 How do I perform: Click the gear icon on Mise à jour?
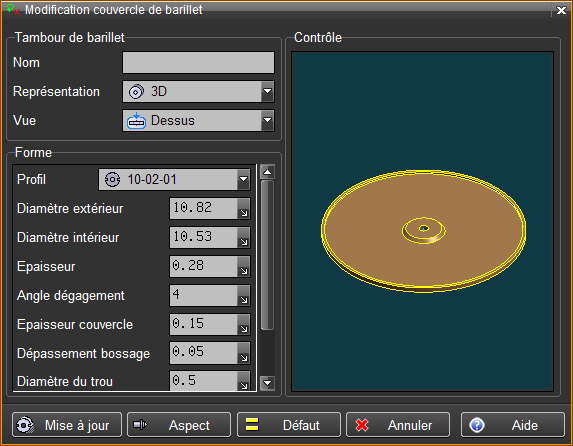[24, 425]
